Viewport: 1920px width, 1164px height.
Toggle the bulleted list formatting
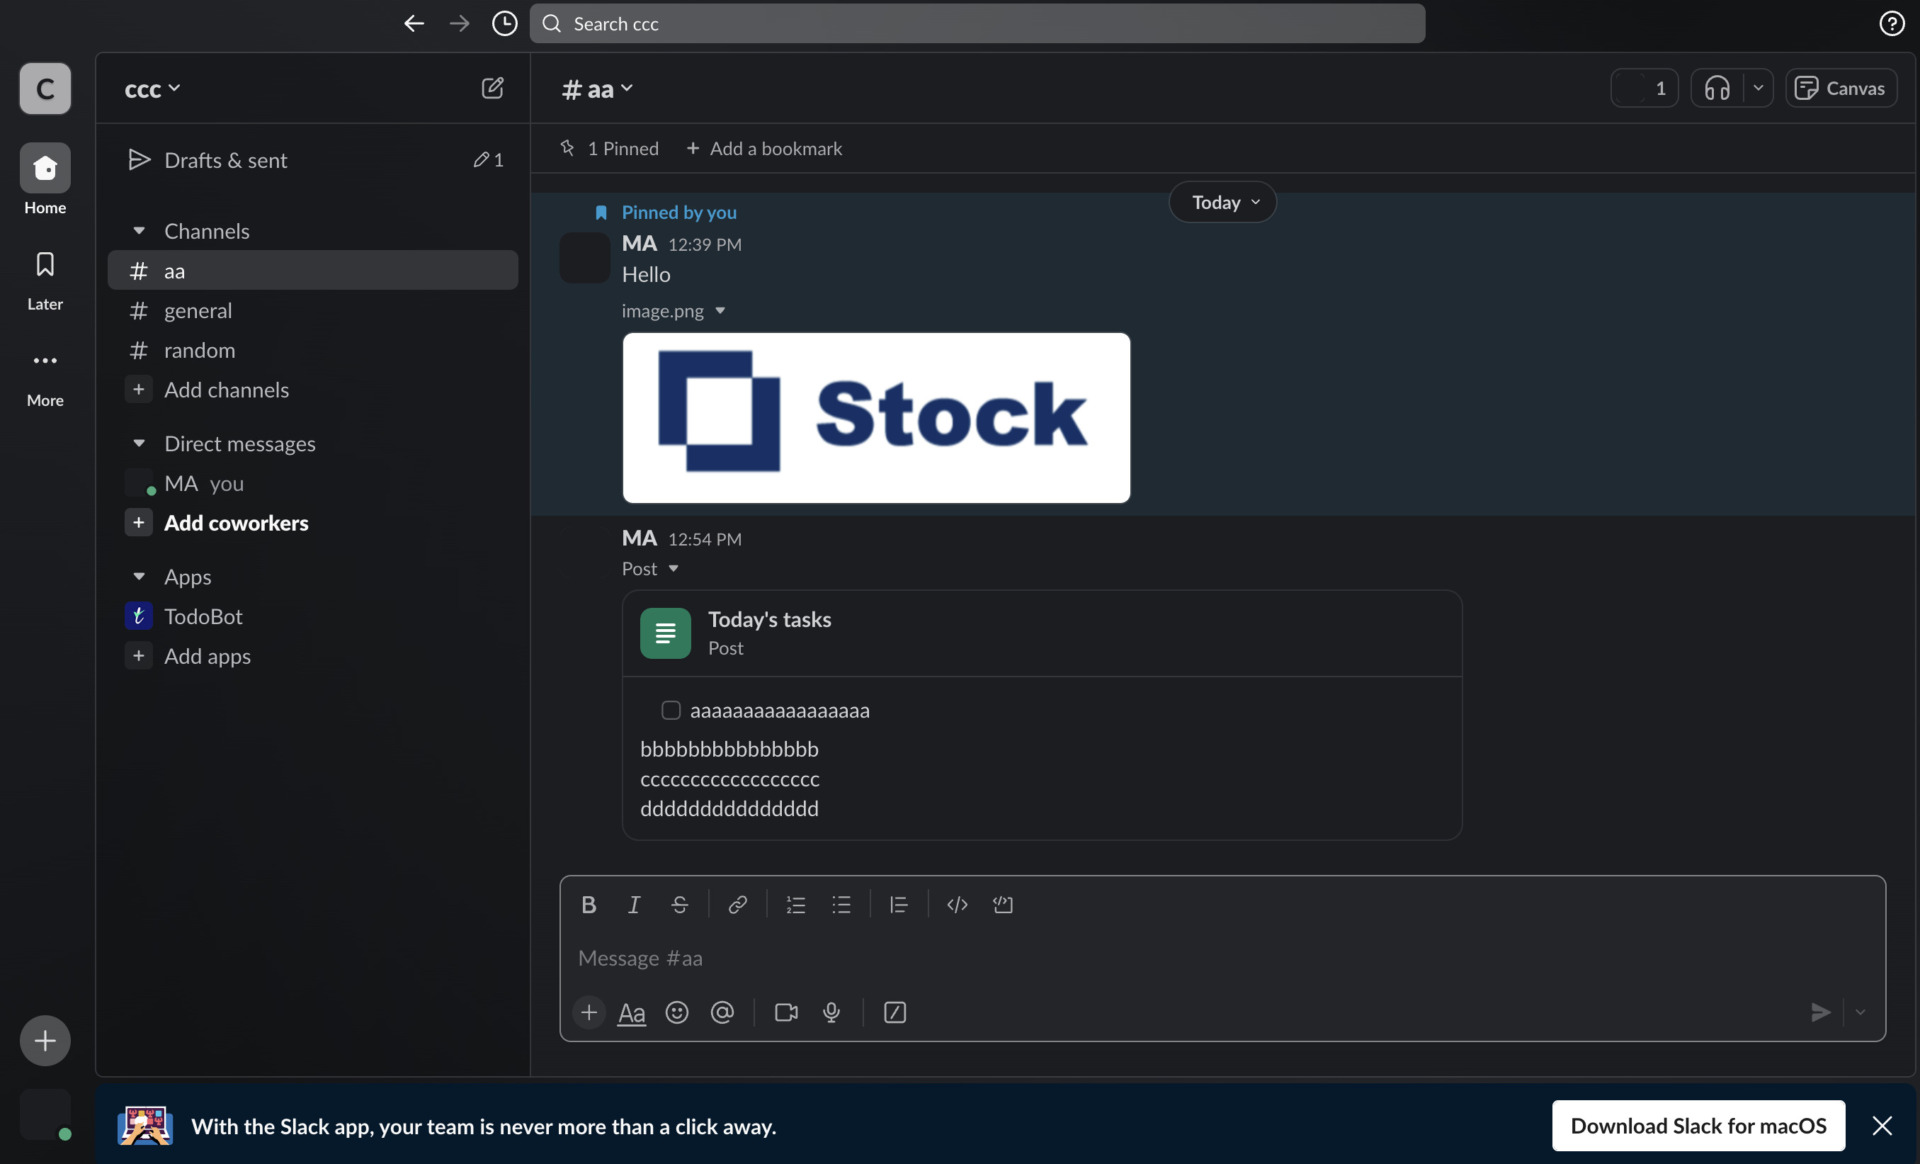click(842, 904)
